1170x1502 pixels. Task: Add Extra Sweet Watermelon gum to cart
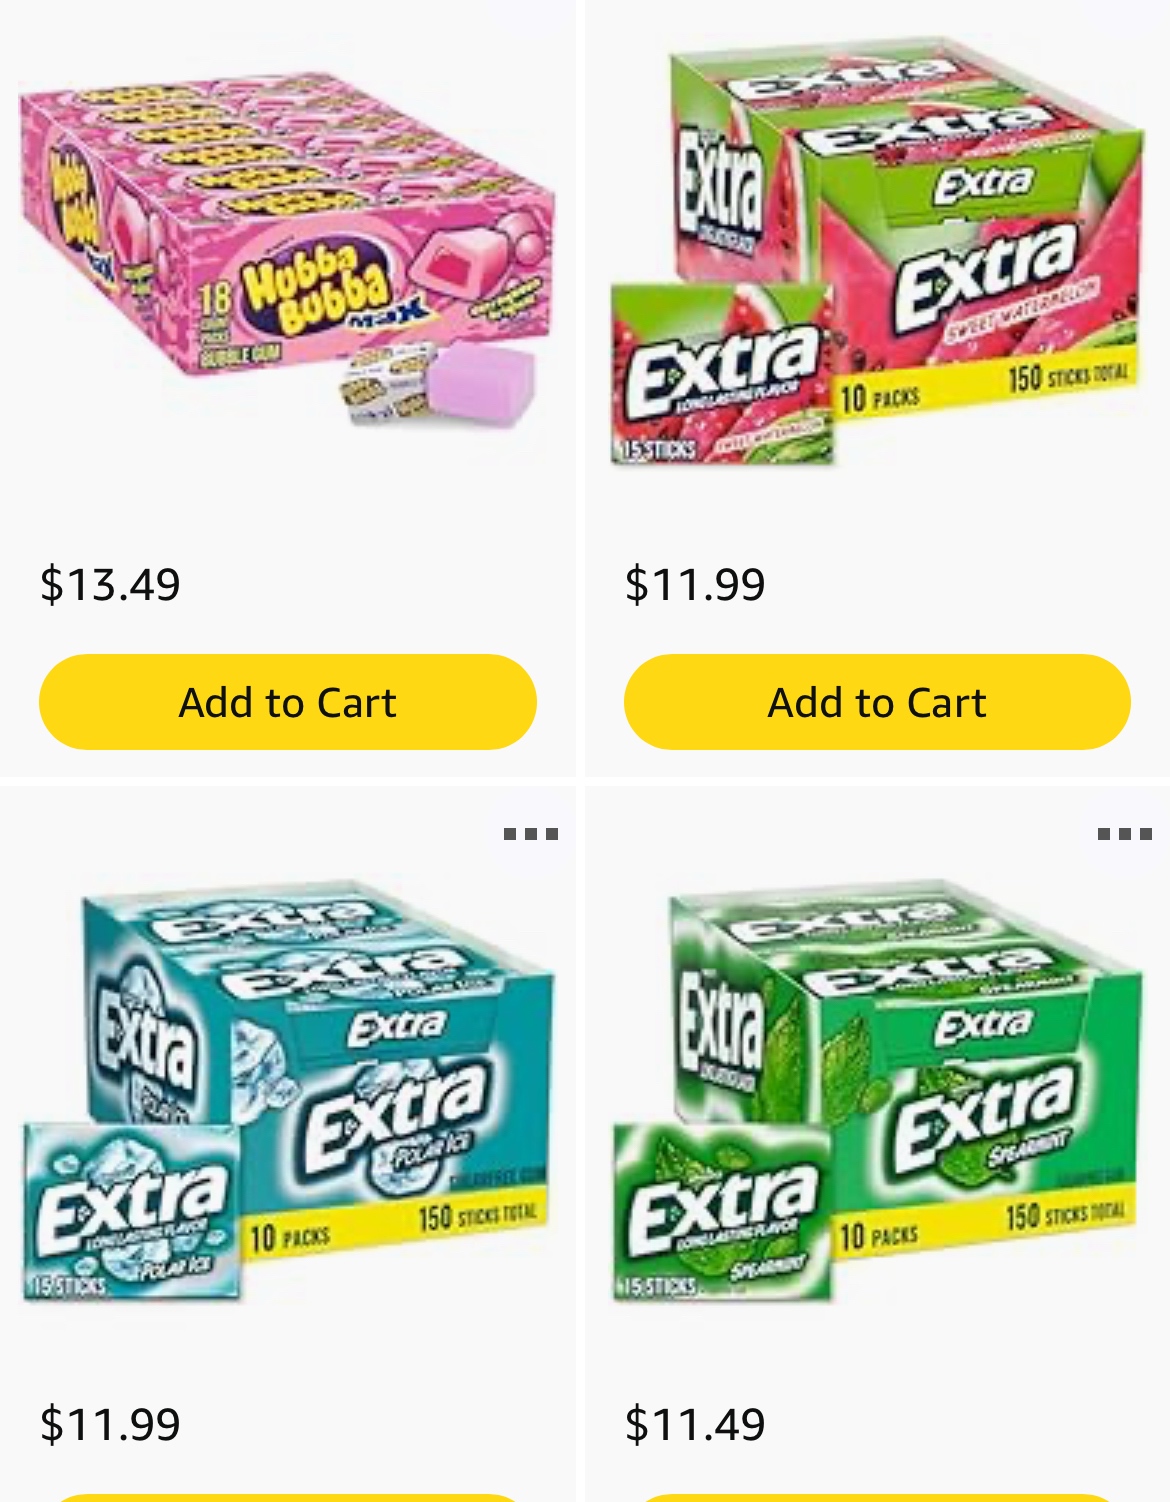(877, 702)
